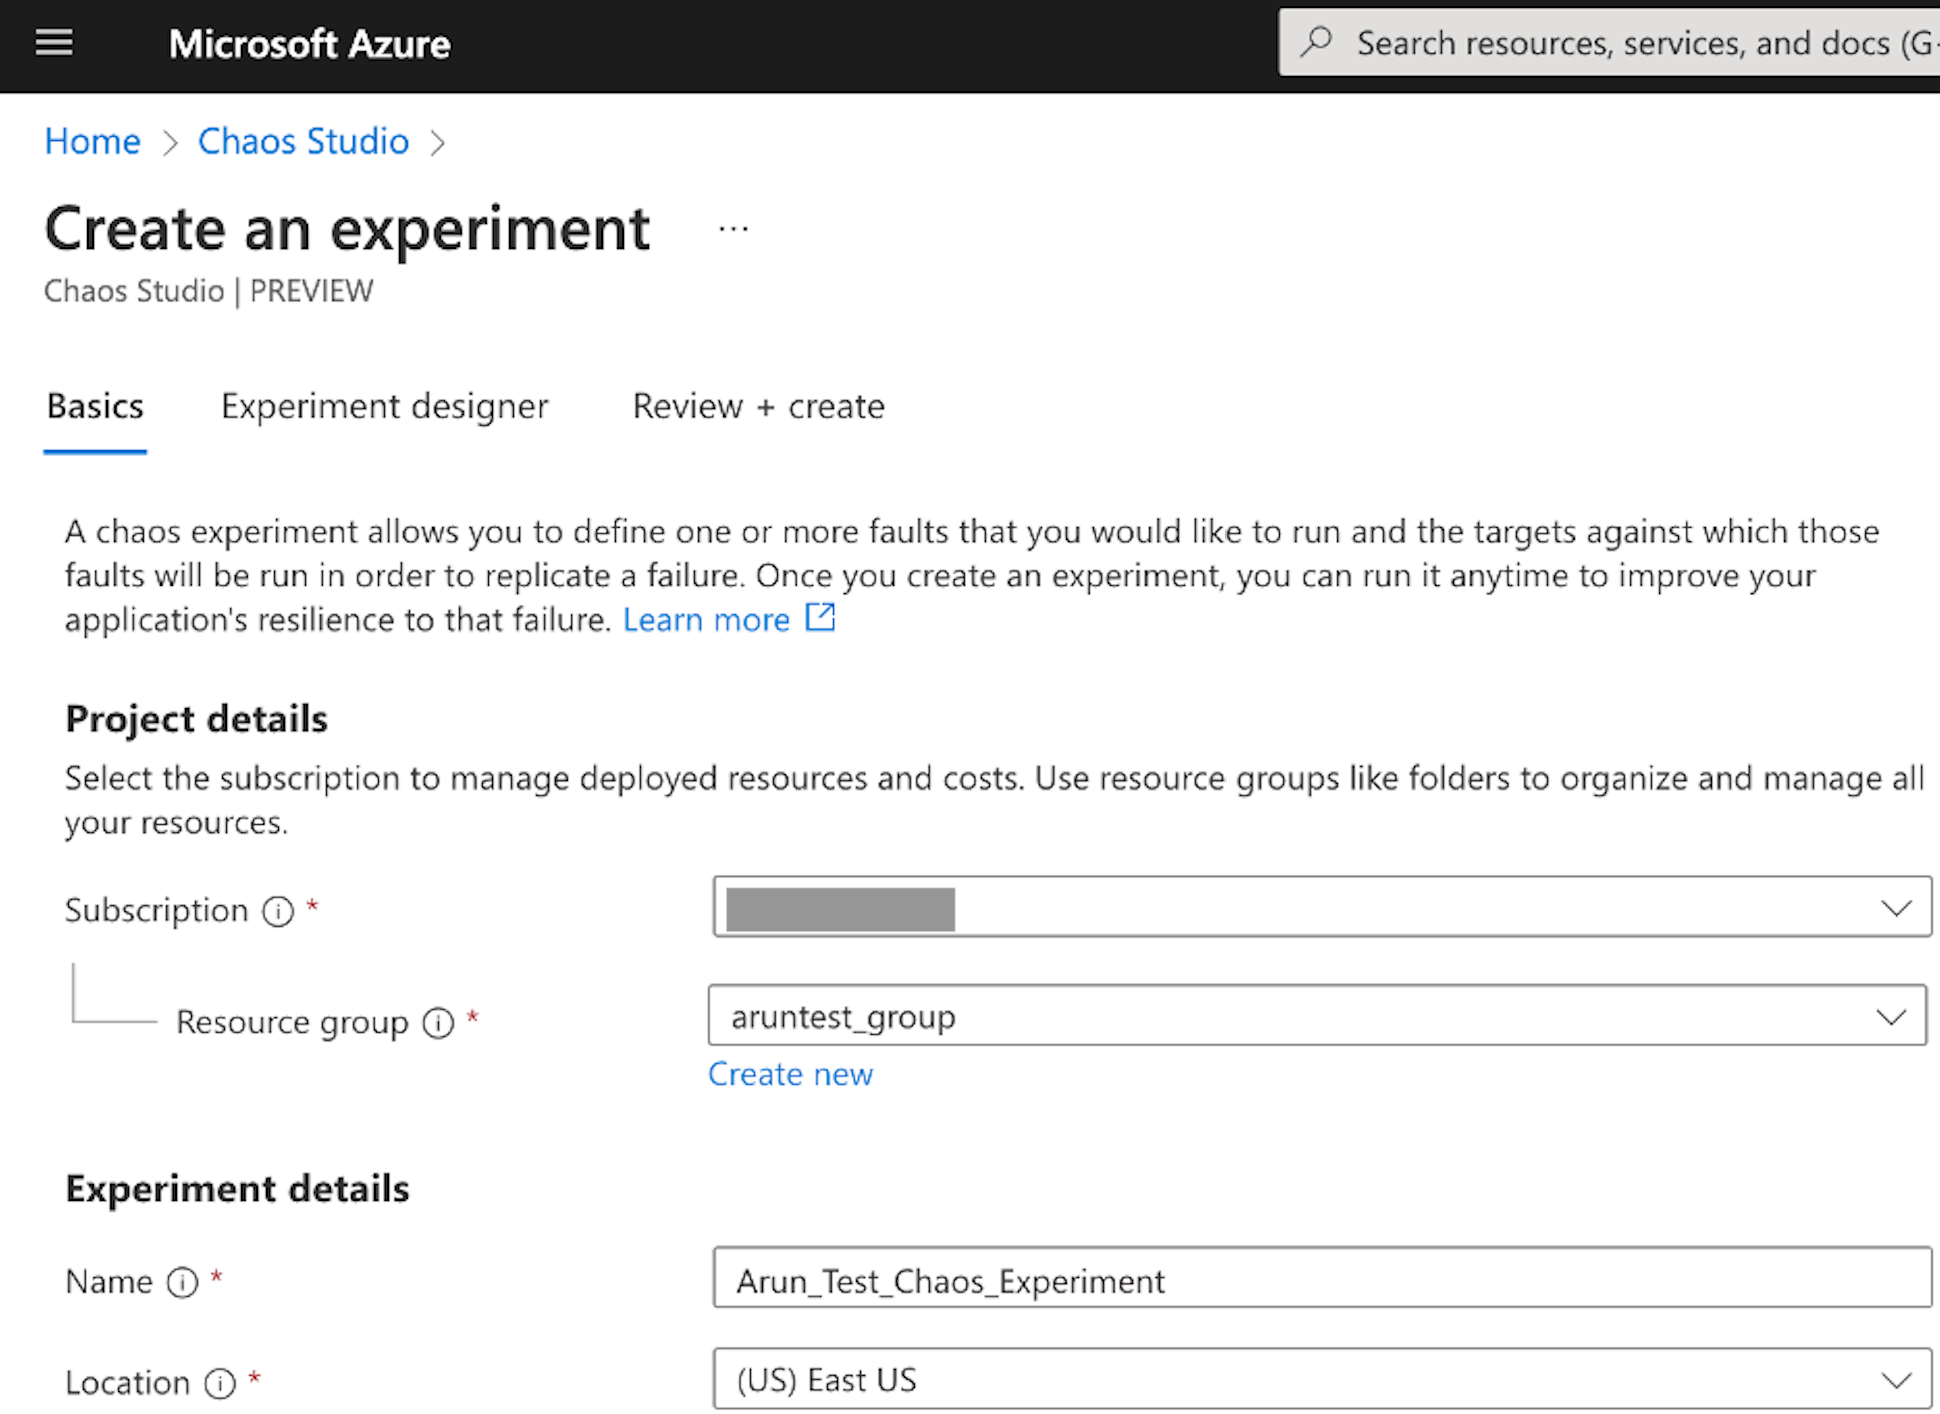Expand the Subscription dropdown
This screenshot has width=1940, height=1414.
pyautogui.click(x=1894, y=908)
